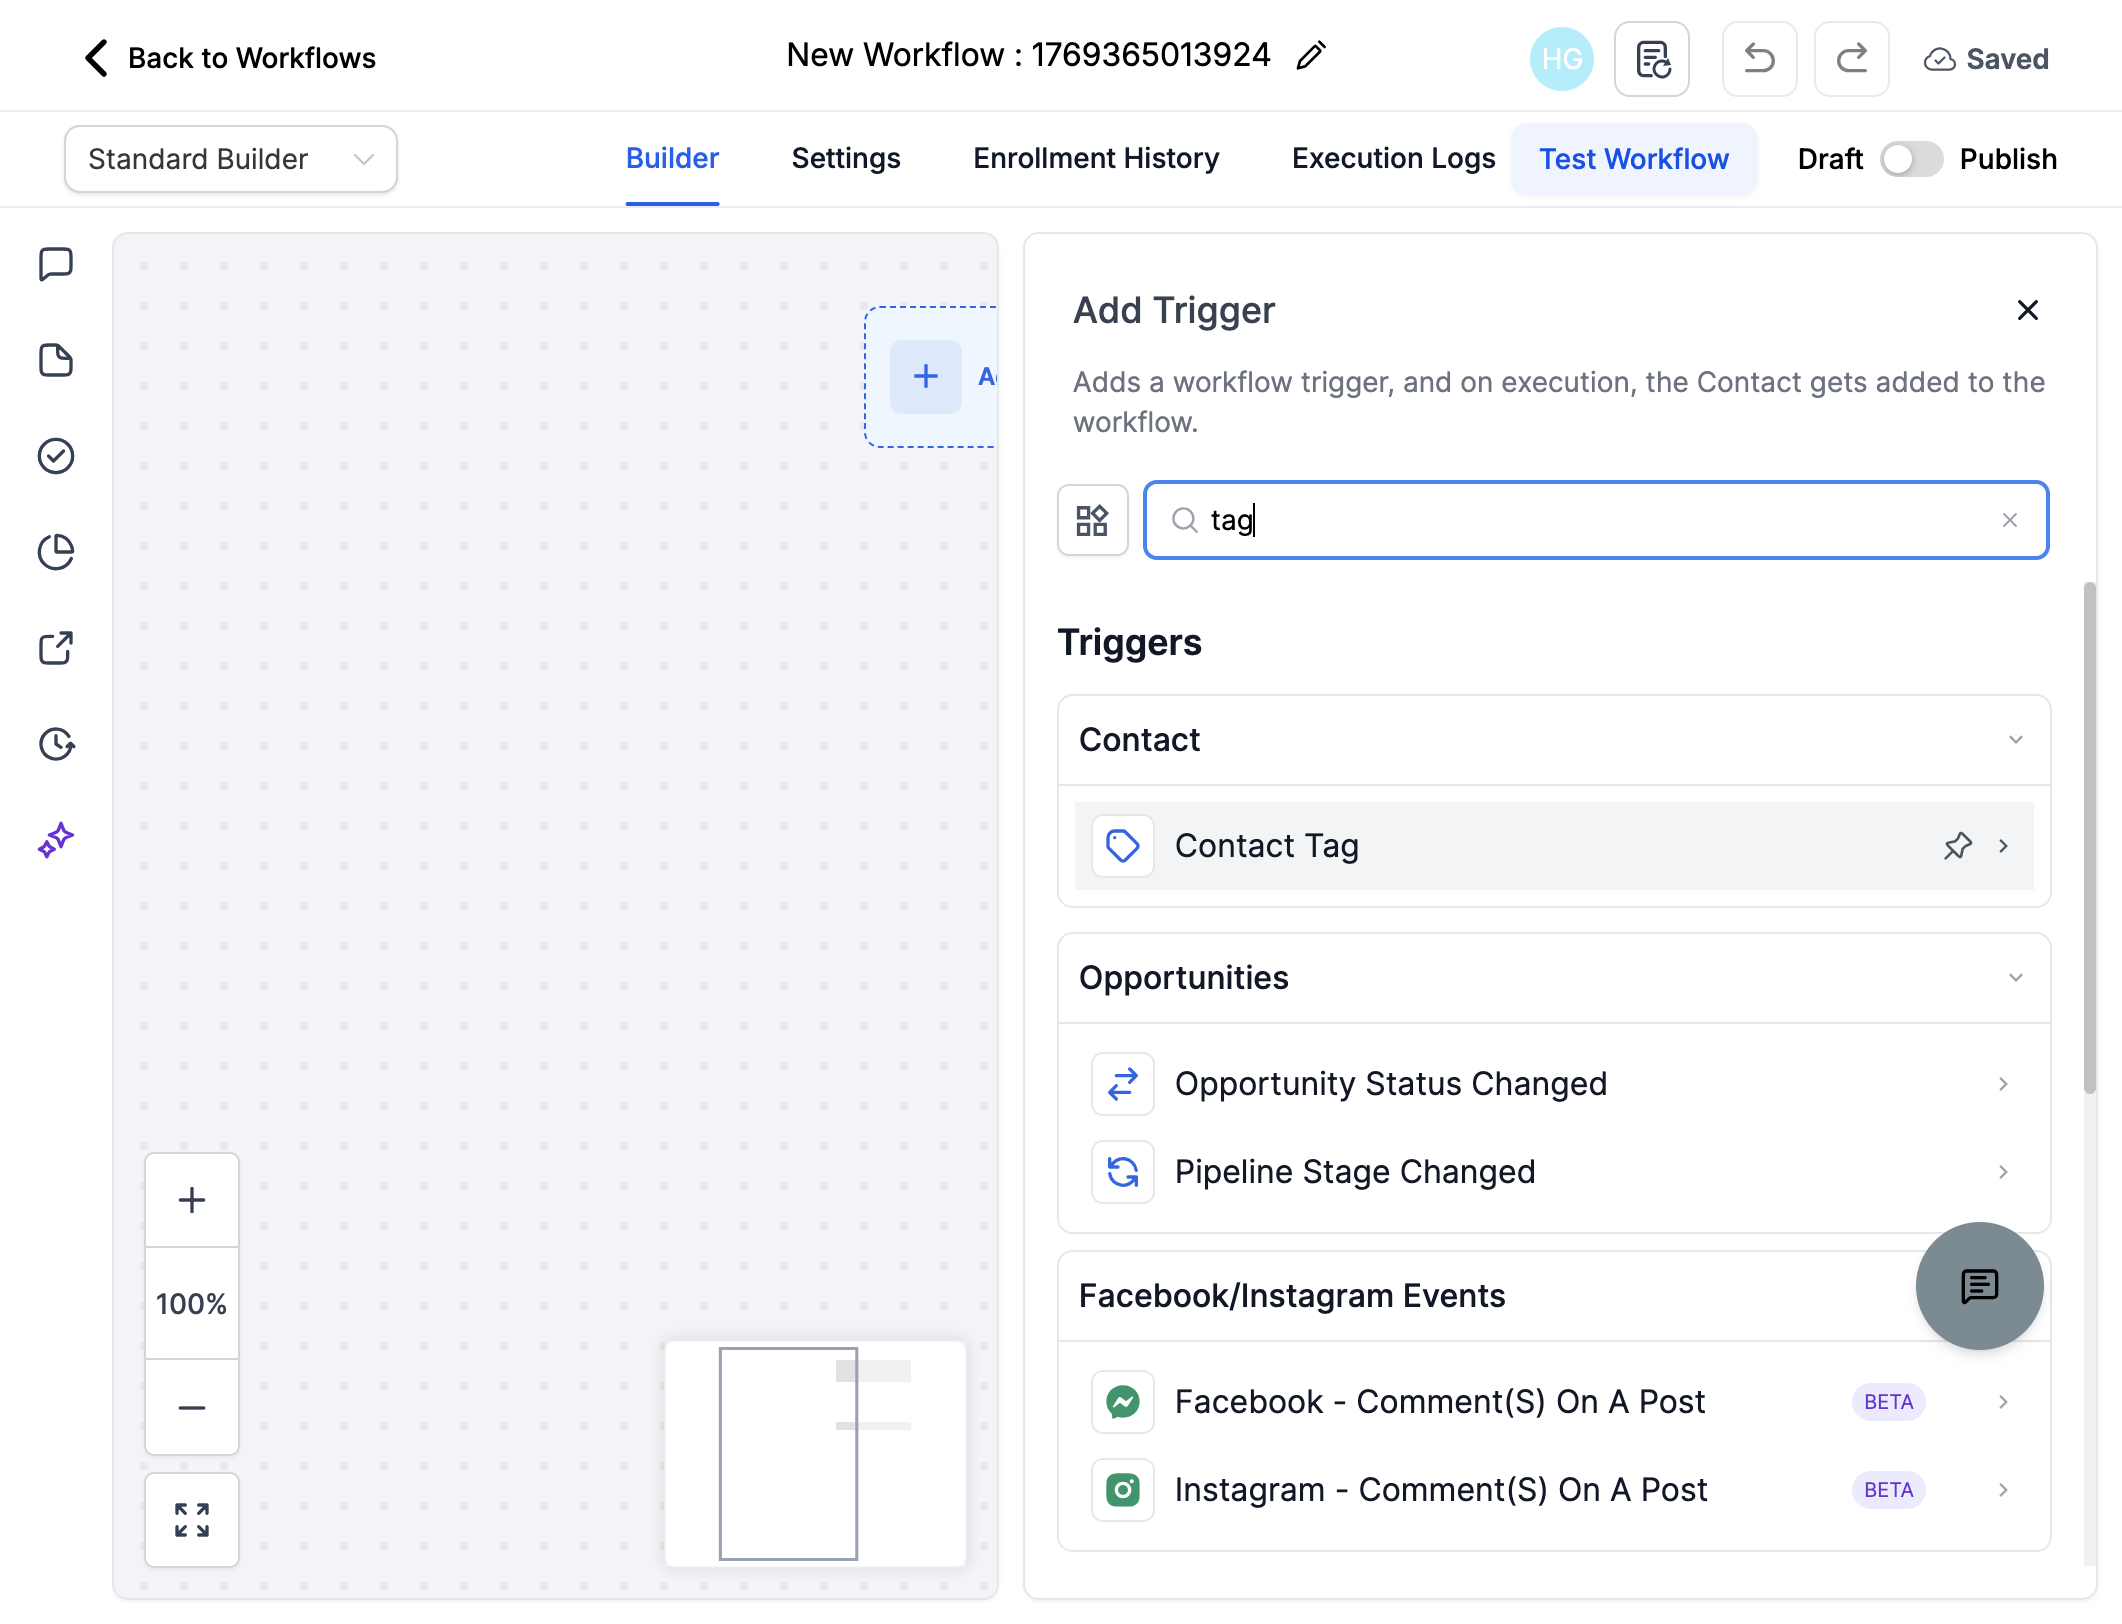The height and width of the screenshot is (1624, 2122).
Task: Click the circled checkmark sidebar icon
Action: [x=56, y=456]
